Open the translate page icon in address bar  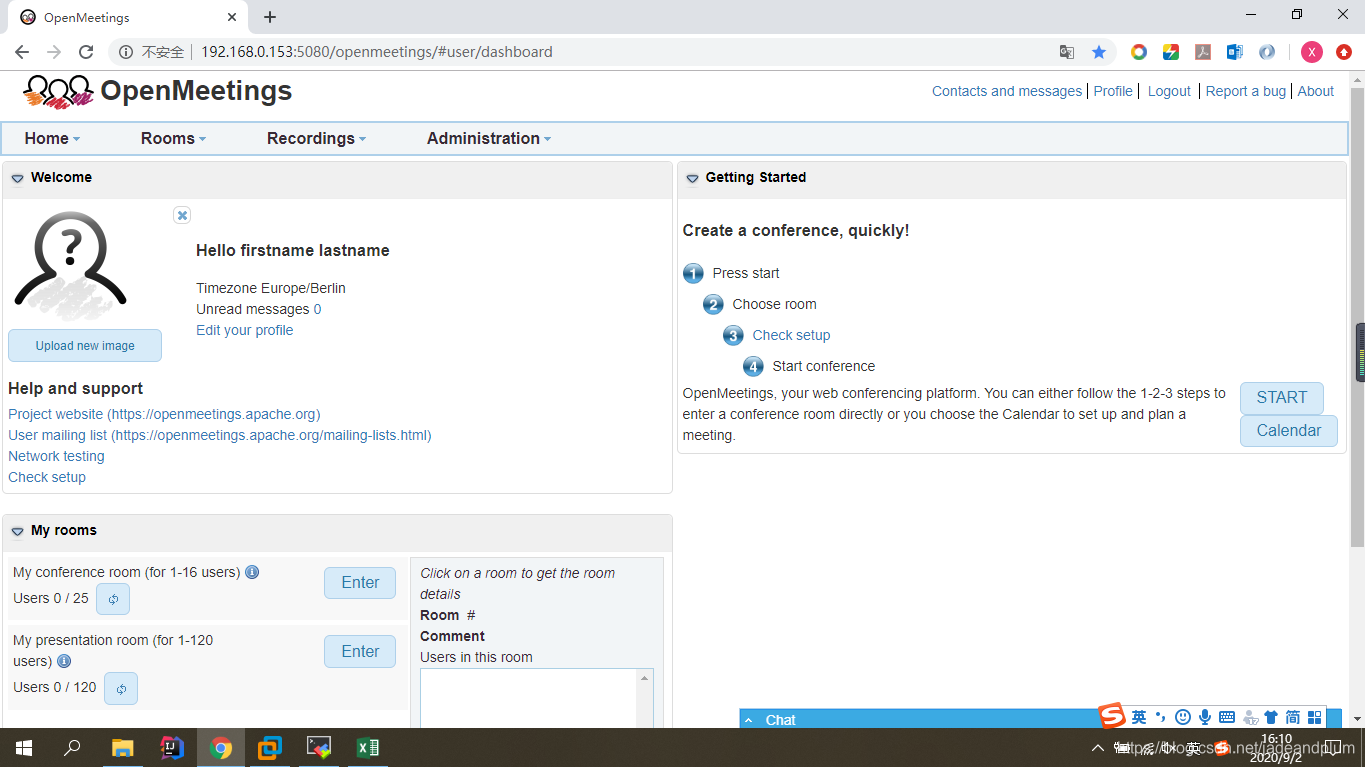[1067, 52]
